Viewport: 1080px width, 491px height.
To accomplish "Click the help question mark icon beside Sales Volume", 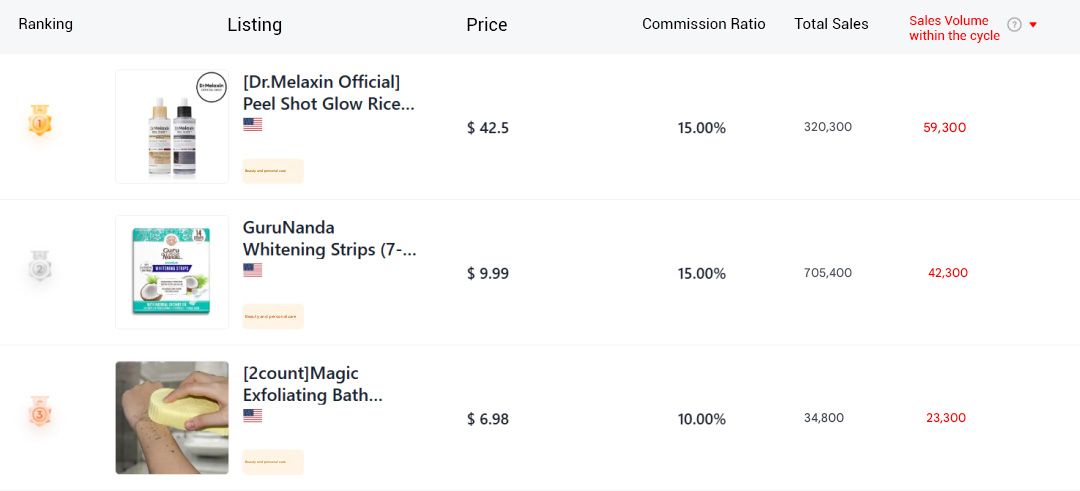I will click(x=1014, y=25).
